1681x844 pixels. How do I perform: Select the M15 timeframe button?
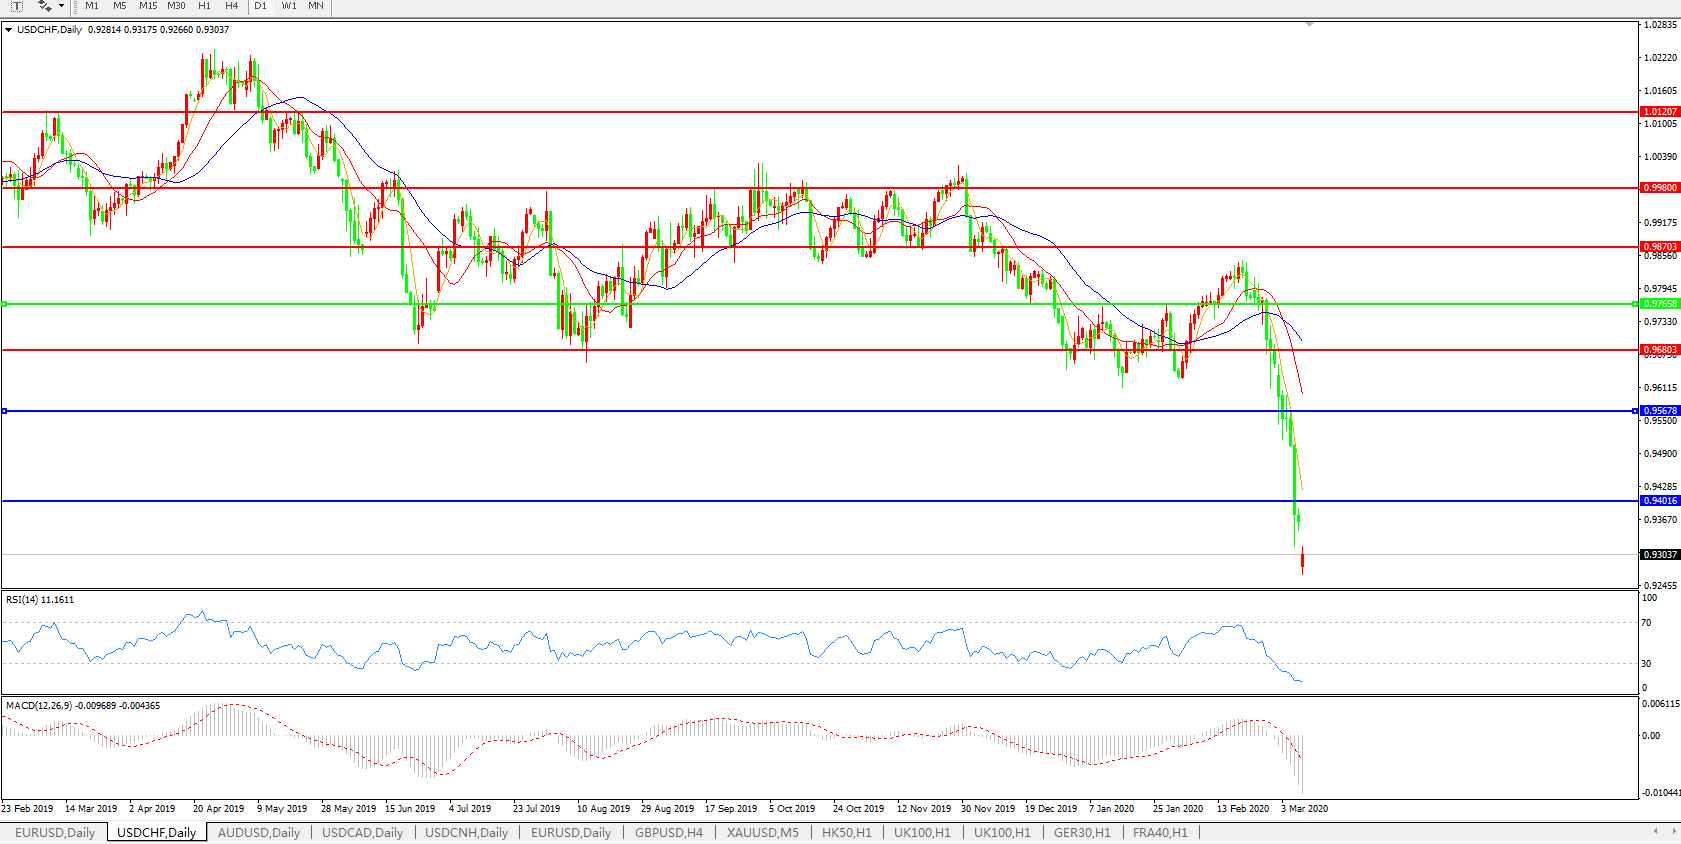click(x=148, y=6)
